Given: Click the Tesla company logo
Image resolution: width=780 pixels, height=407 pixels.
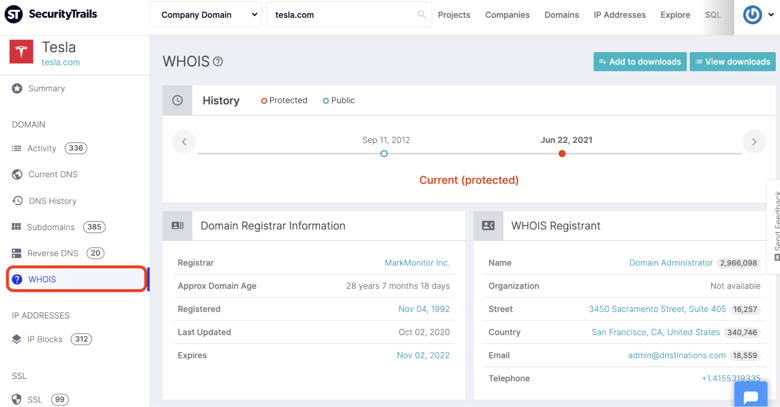Looking at the screenshot, I should click(21, 52).
